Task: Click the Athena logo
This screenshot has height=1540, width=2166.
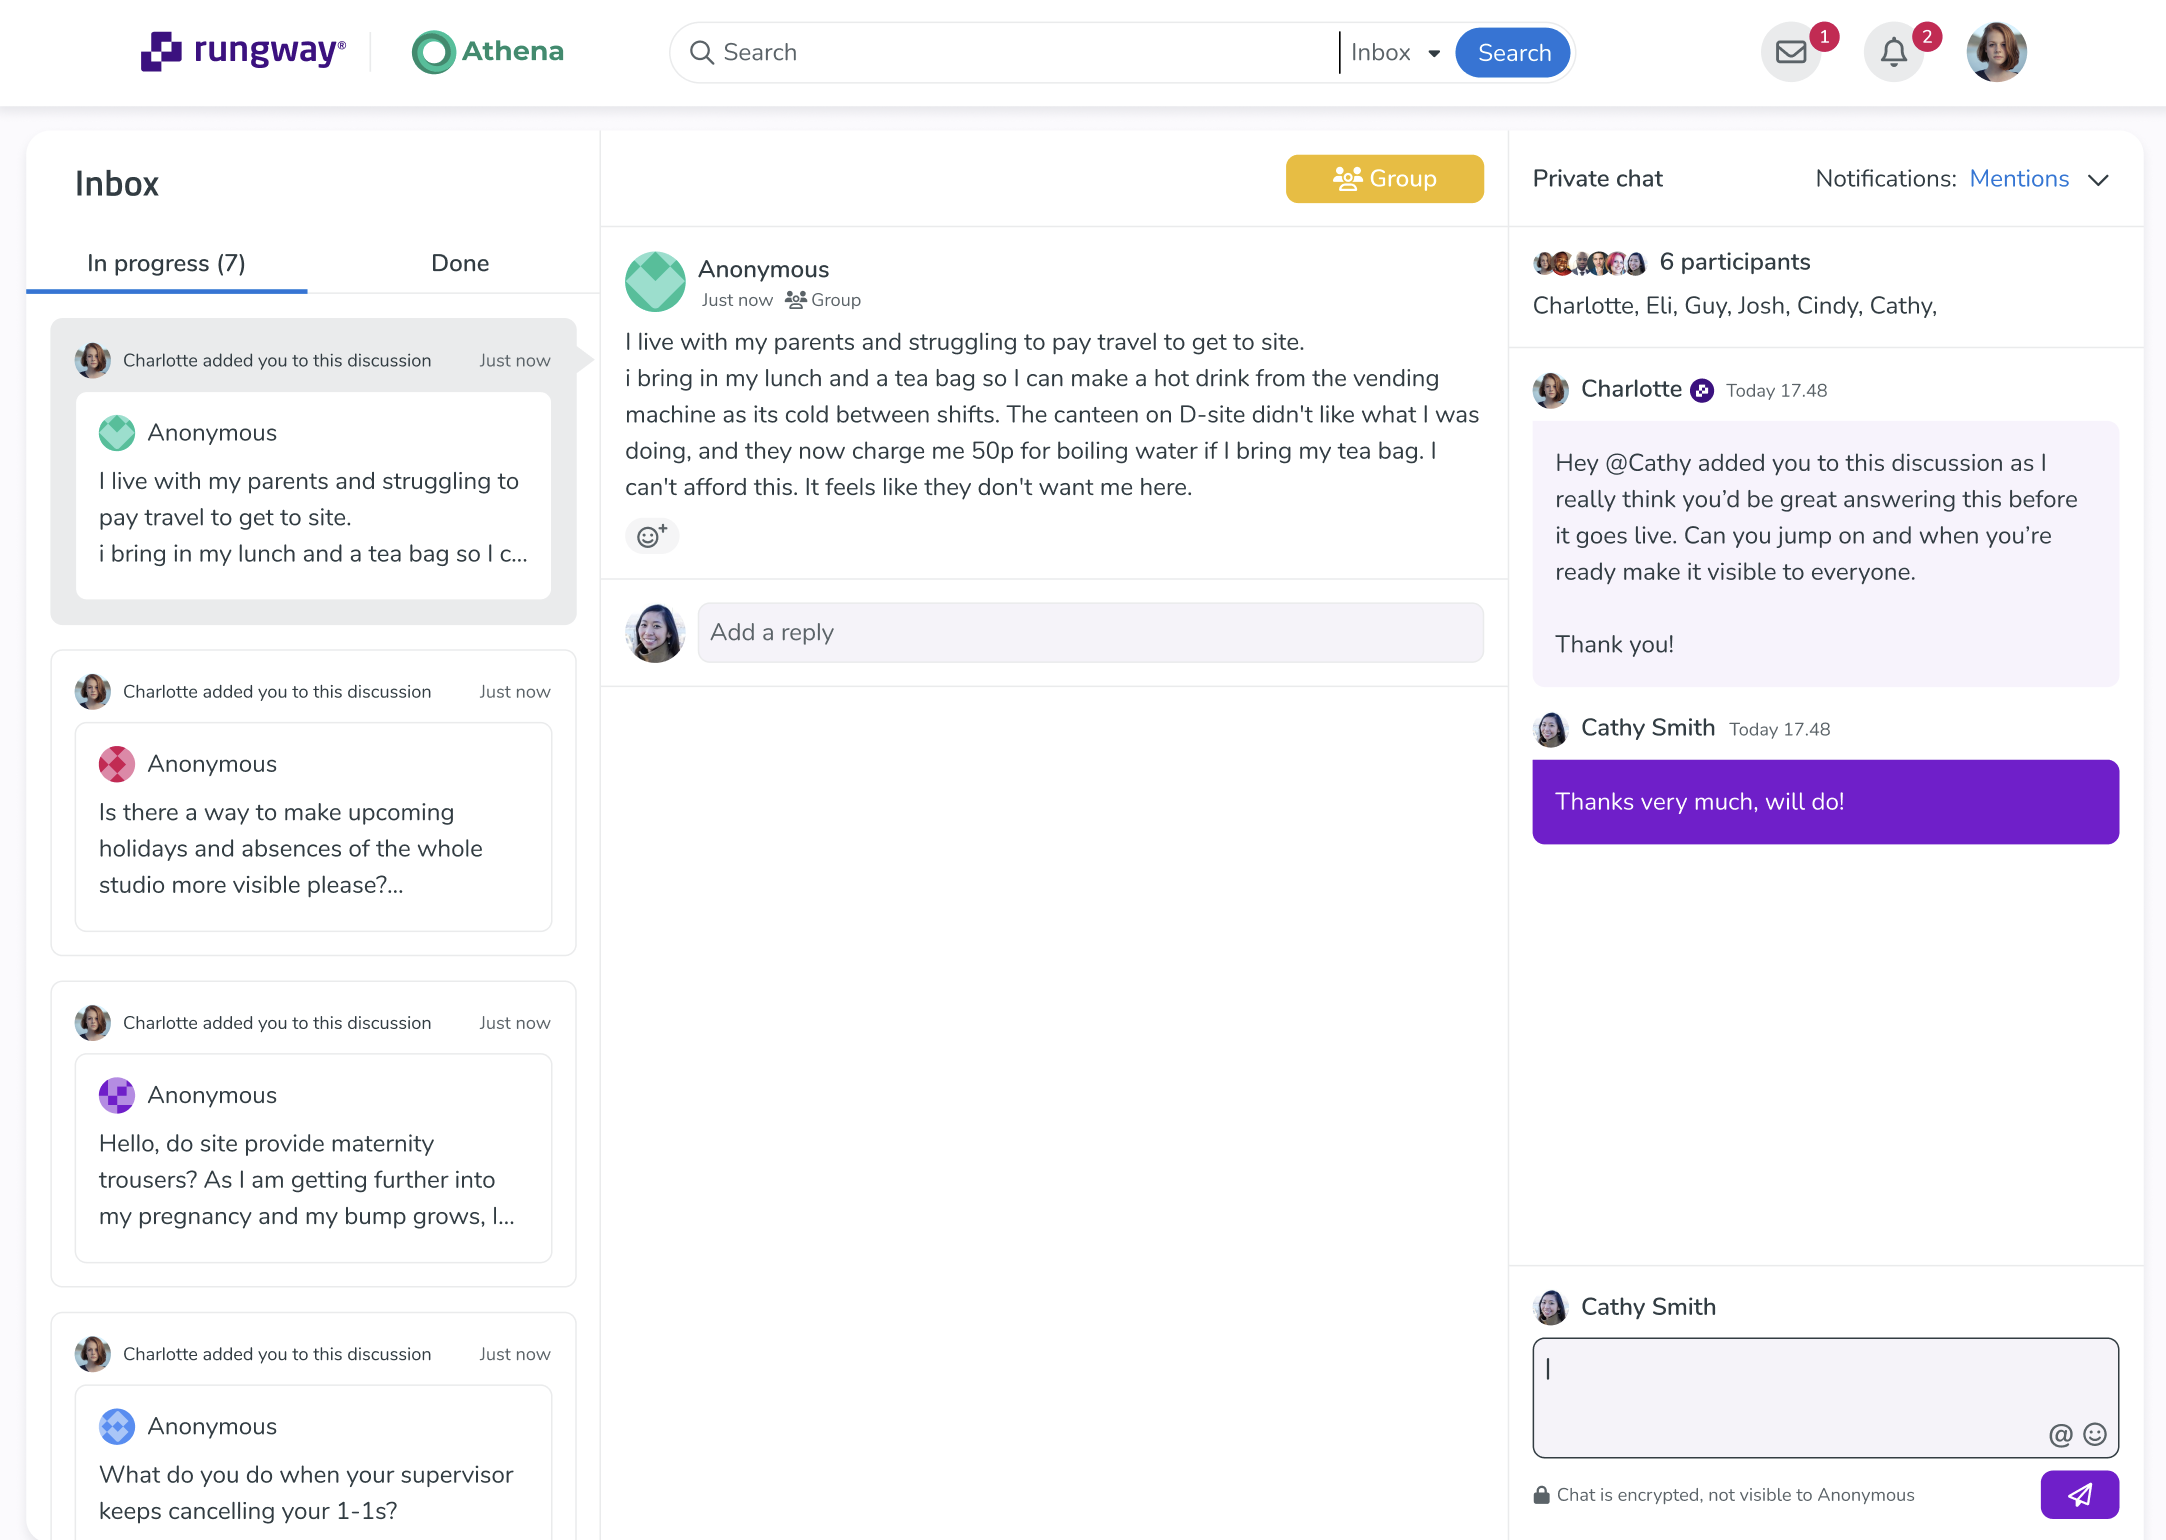Action: (487, 51)
